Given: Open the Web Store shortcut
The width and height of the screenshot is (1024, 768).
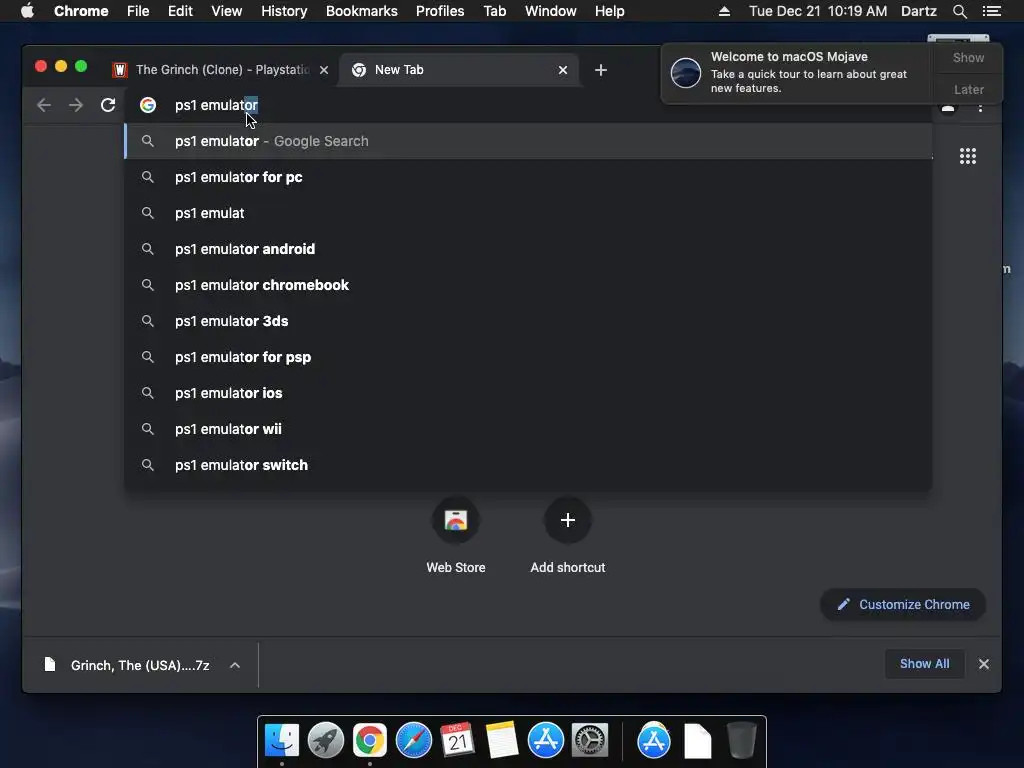Looking at the screenshot, I should 456,520.
